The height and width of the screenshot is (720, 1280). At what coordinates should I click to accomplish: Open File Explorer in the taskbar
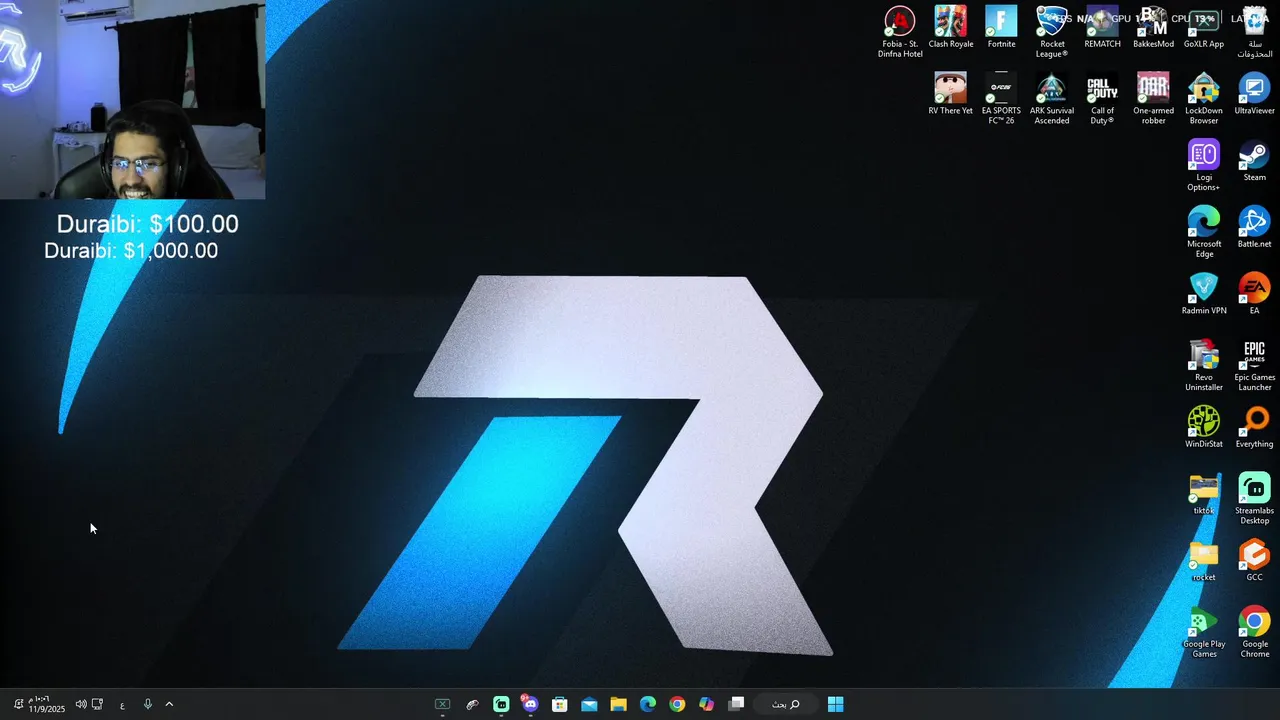pos(618,704)
